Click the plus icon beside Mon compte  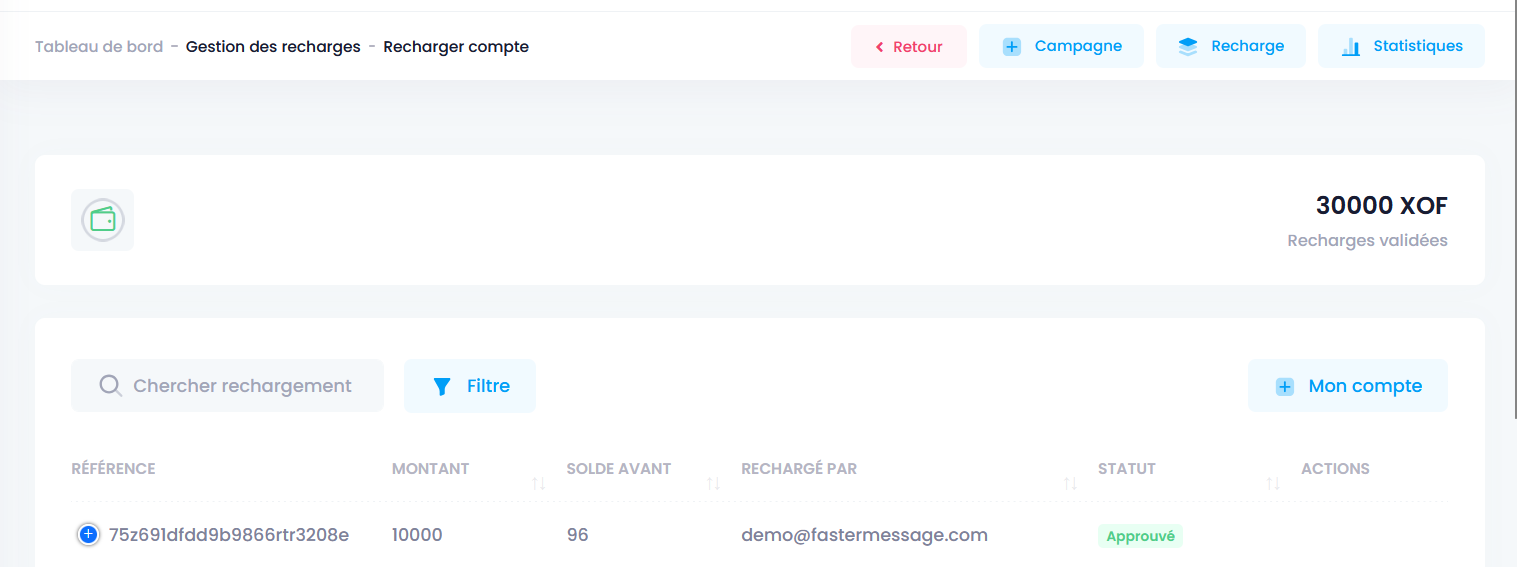click(1285, 387)
